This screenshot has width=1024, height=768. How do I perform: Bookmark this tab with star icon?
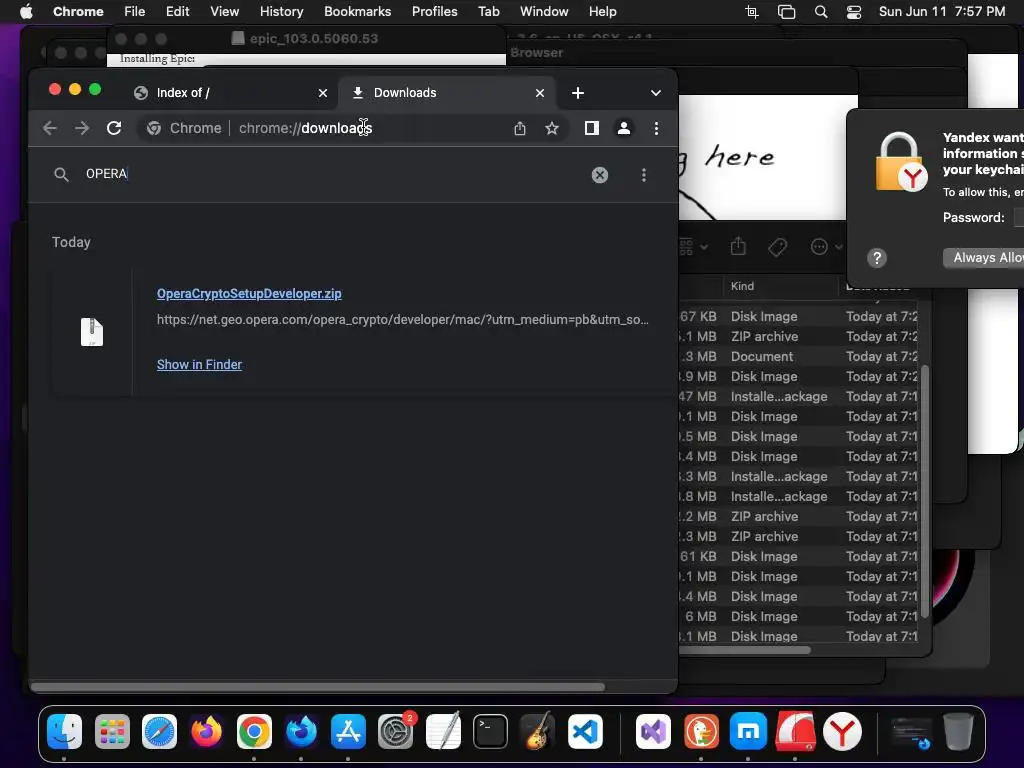point(552,128)
